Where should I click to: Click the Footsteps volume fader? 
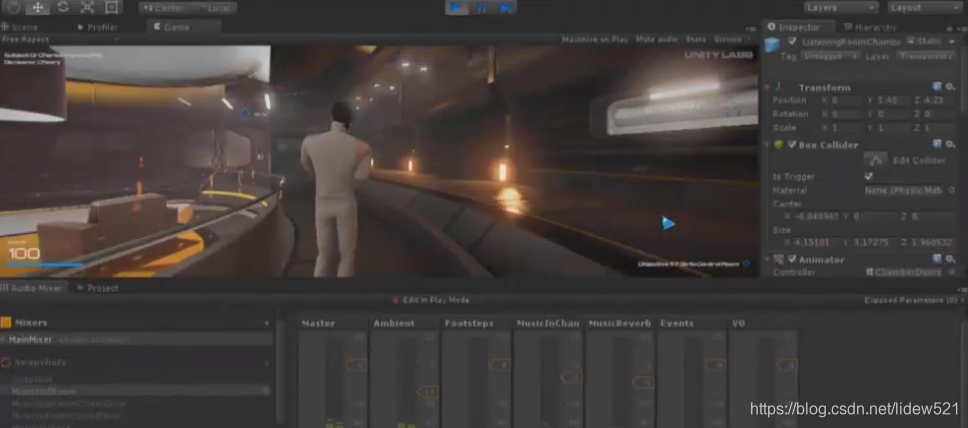coord(500,365)
